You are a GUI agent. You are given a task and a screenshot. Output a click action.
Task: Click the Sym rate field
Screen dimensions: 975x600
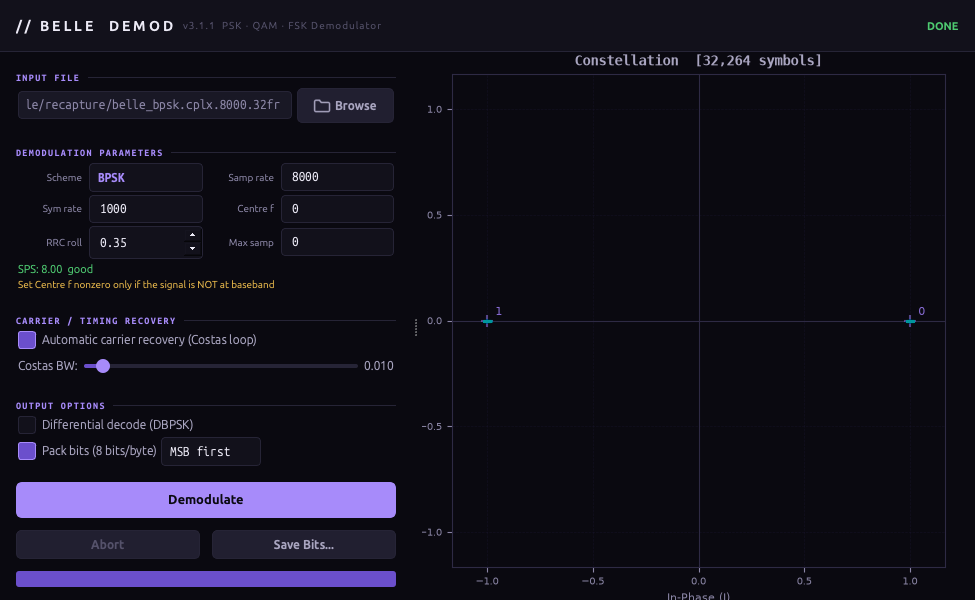click(x=146, y=209)
